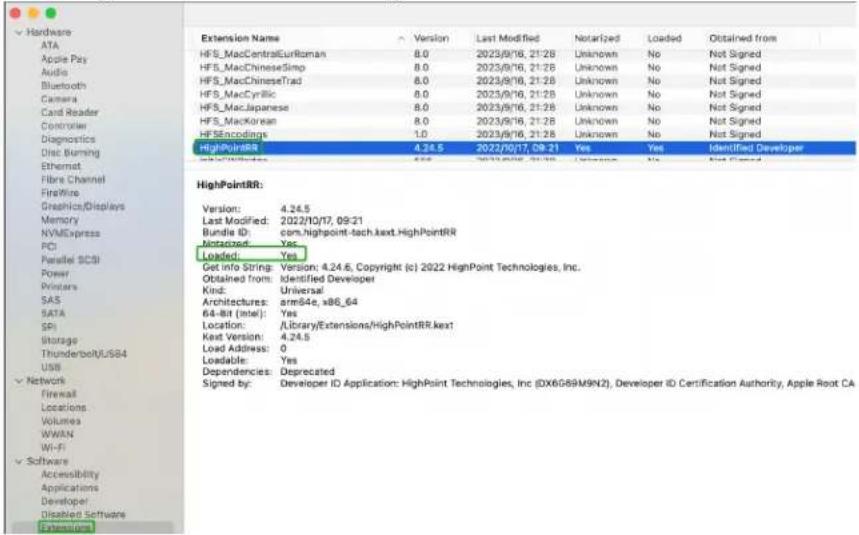Open Controller in the sidebar
Screen dimensions: 859x535
(x=64, y=126)
